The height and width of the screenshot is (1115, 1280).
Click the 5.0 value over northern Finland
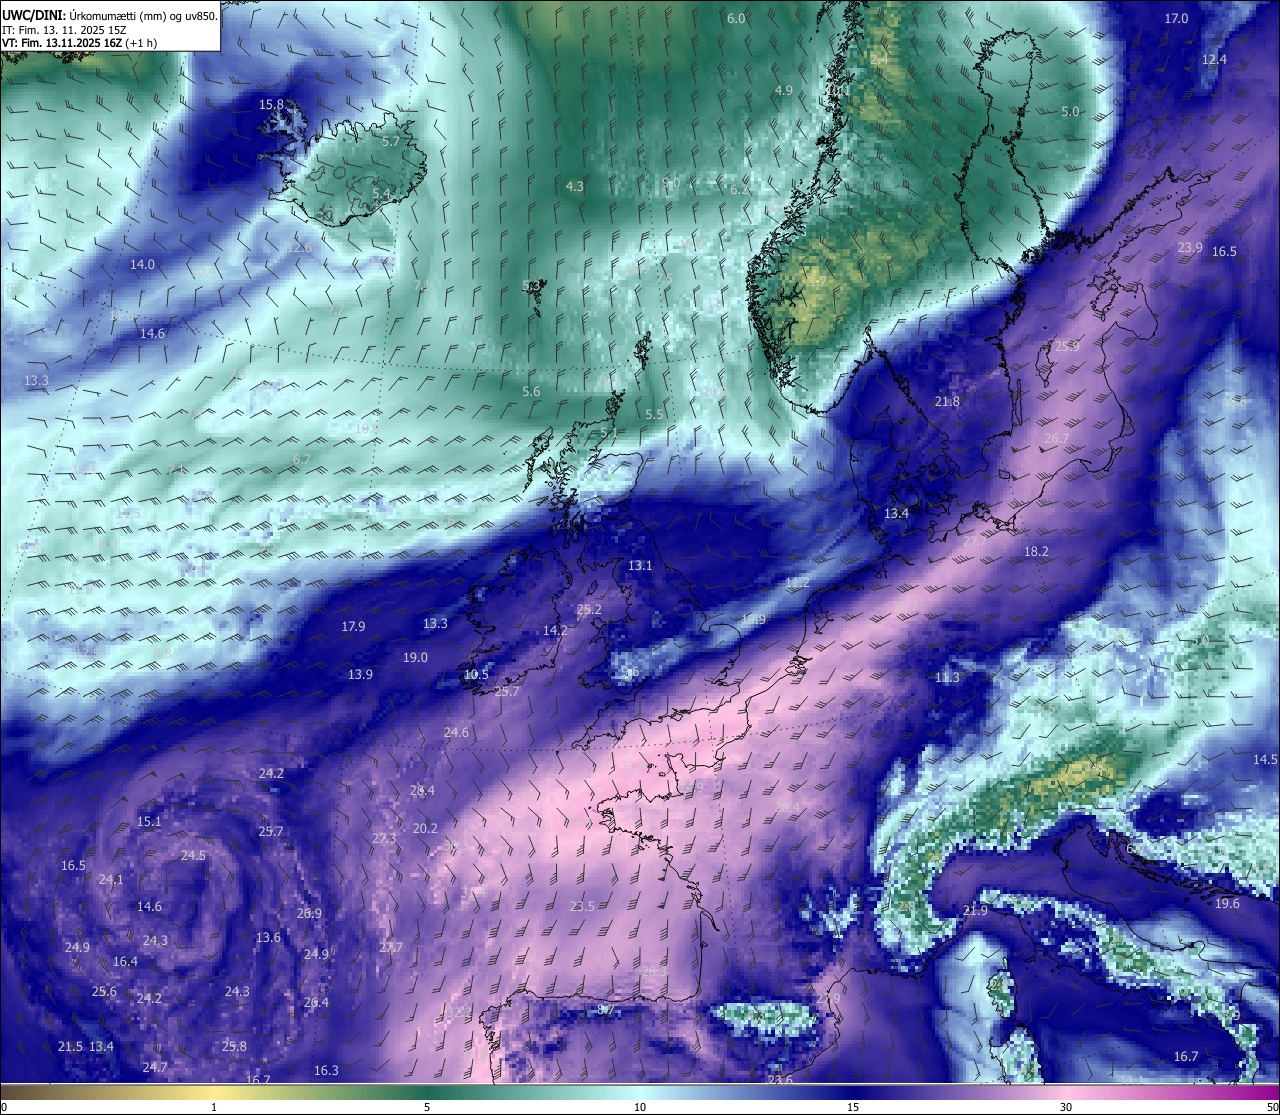pos(1070,111)
